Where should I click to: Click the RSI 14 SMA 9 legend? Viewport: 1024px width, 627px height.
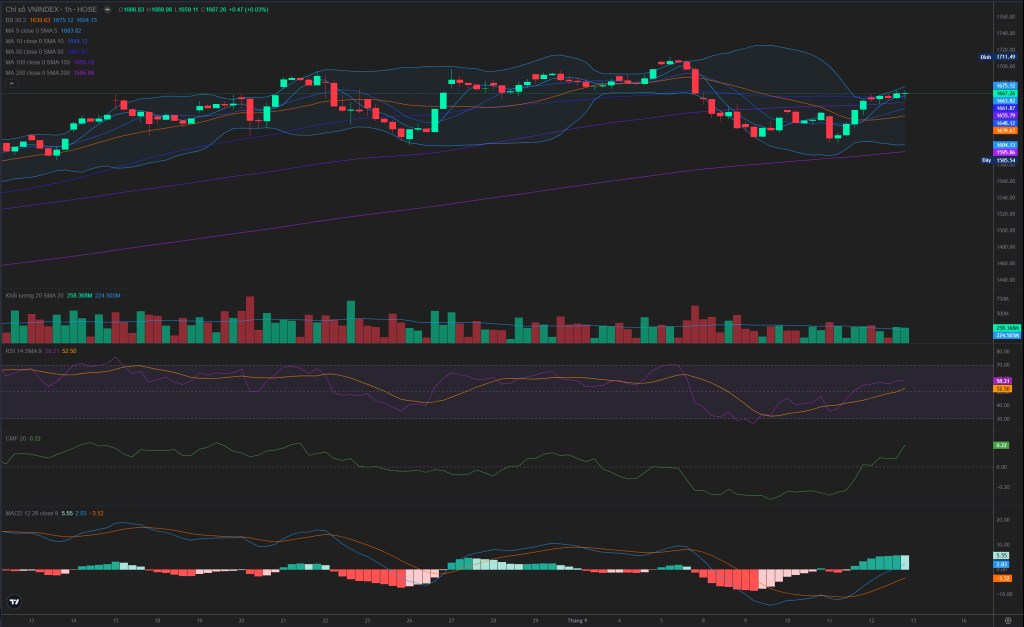tap(40, 351)
